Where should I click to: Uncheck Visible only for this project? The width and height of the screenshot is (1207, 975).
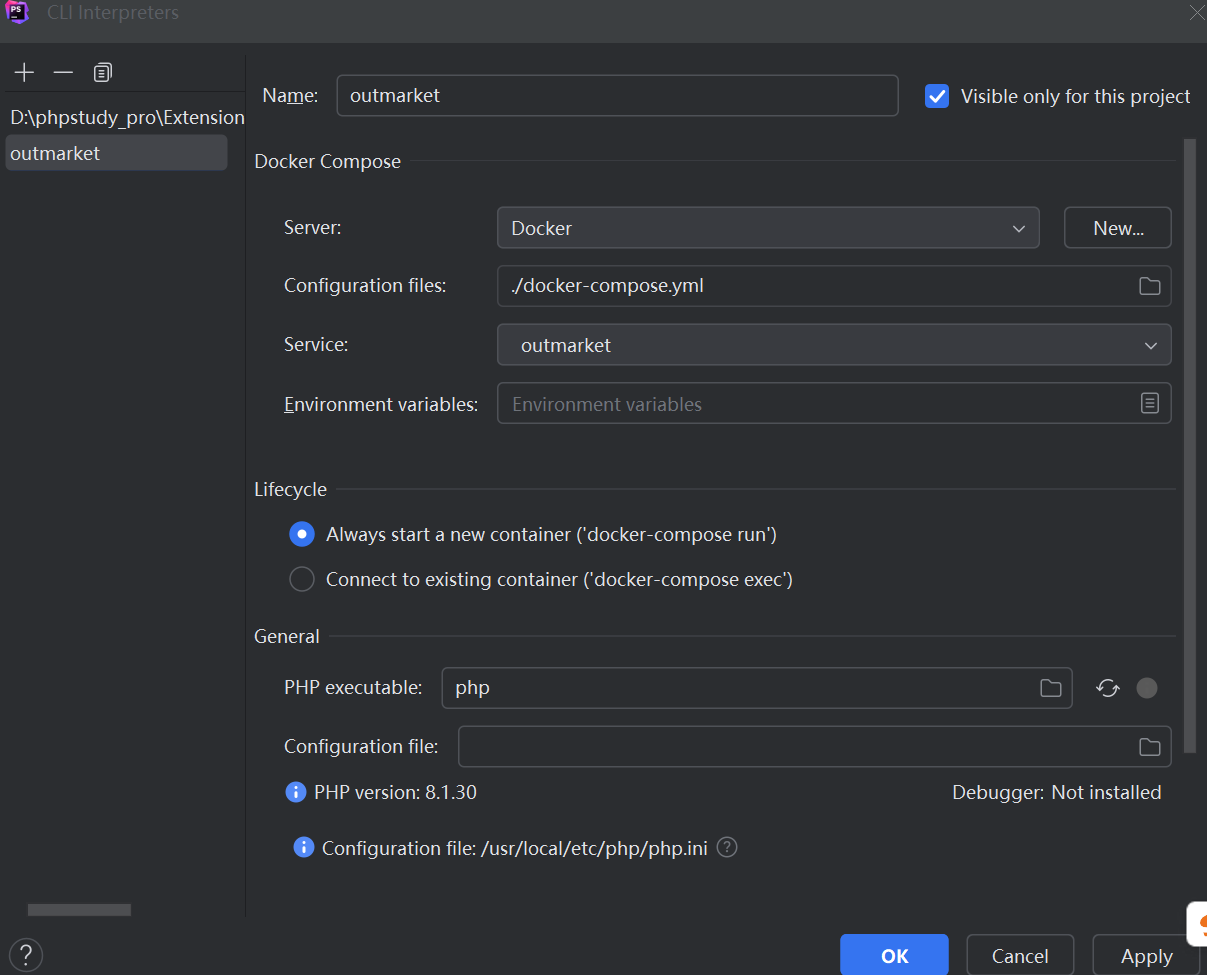[x=937, y=96]
